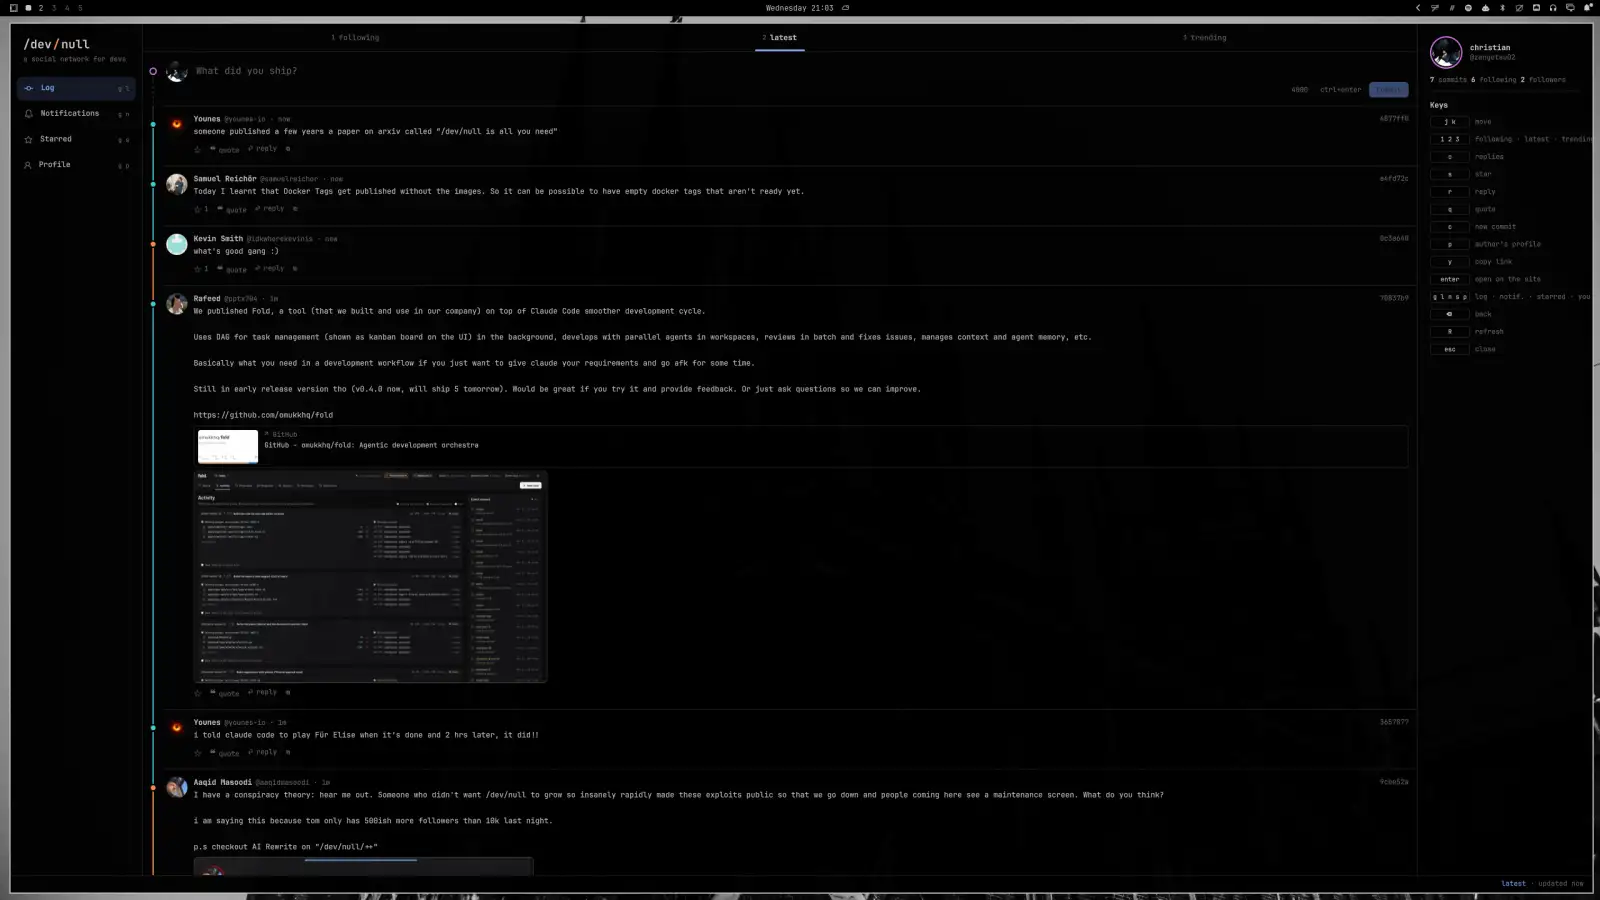Open Starred in the sidebar
Screen dimensions: 1600x900
[76, 139]
